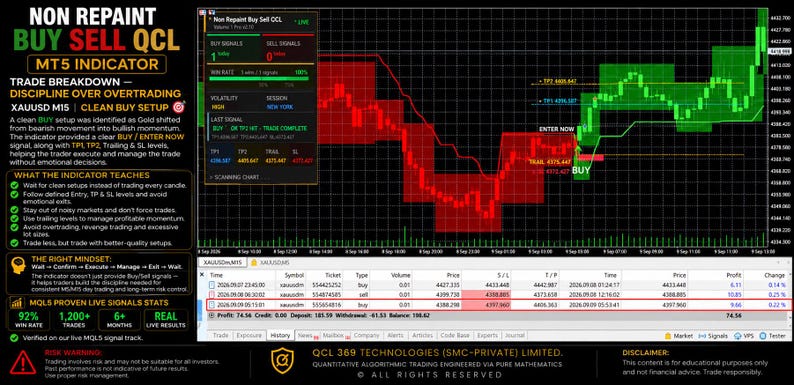Open the Journal tab
The image size is (794, 385).
(x=514, y=335)
